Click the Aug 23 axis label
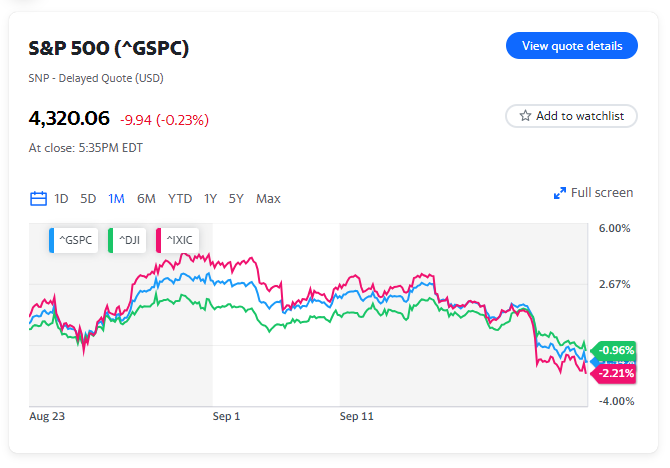Image resolution: width=670 pixels, height=468 pixels. [x=47, y=416]
